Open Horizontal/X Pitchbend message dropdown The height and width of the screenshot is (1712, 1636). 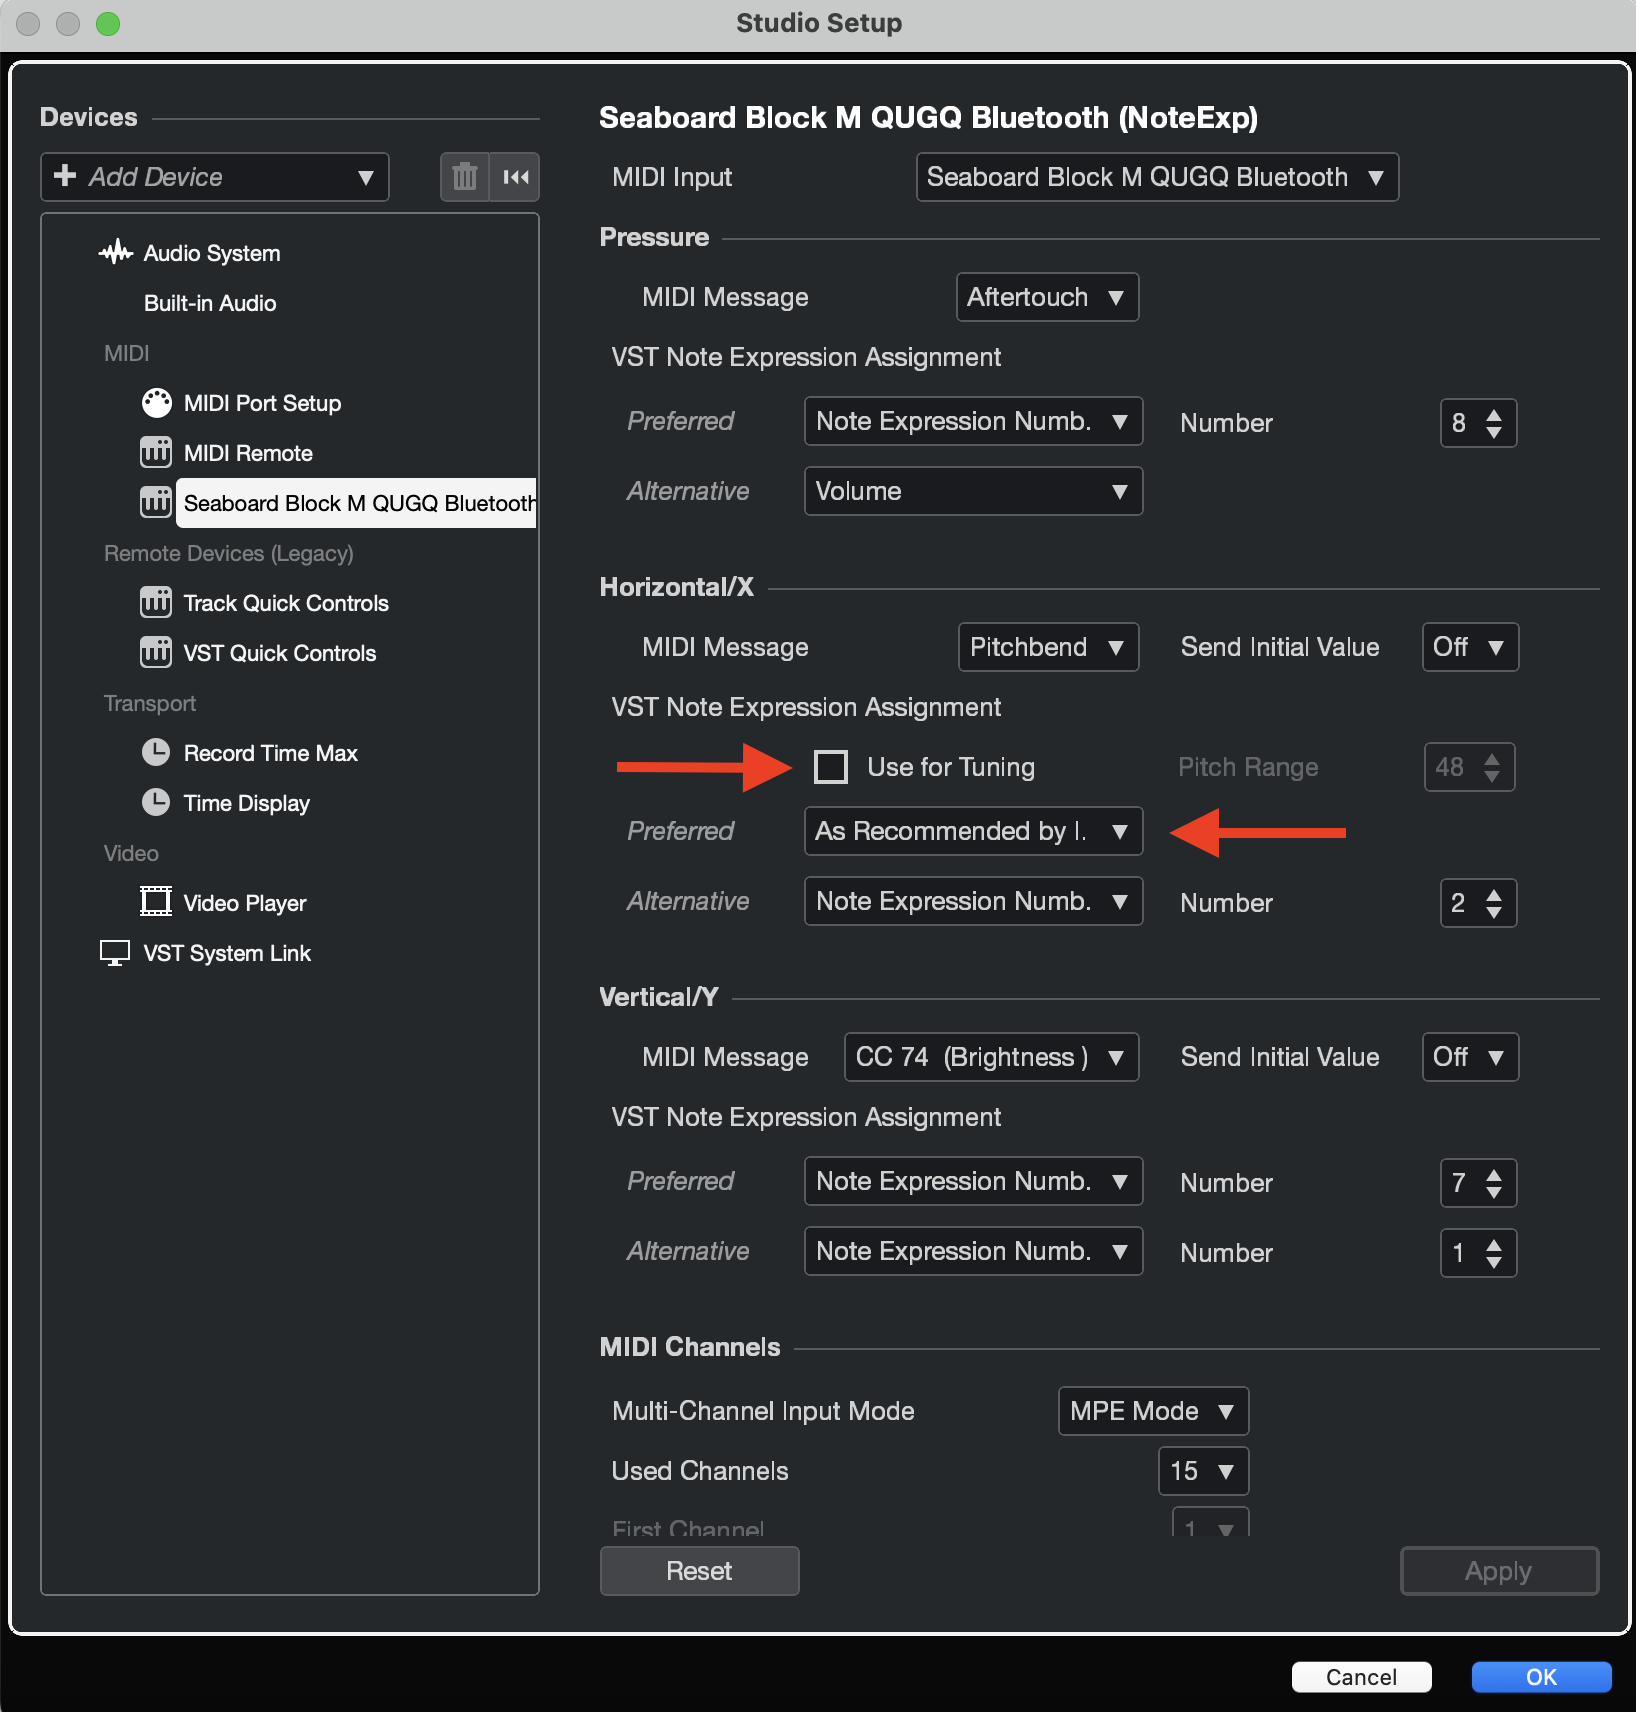1048,647
